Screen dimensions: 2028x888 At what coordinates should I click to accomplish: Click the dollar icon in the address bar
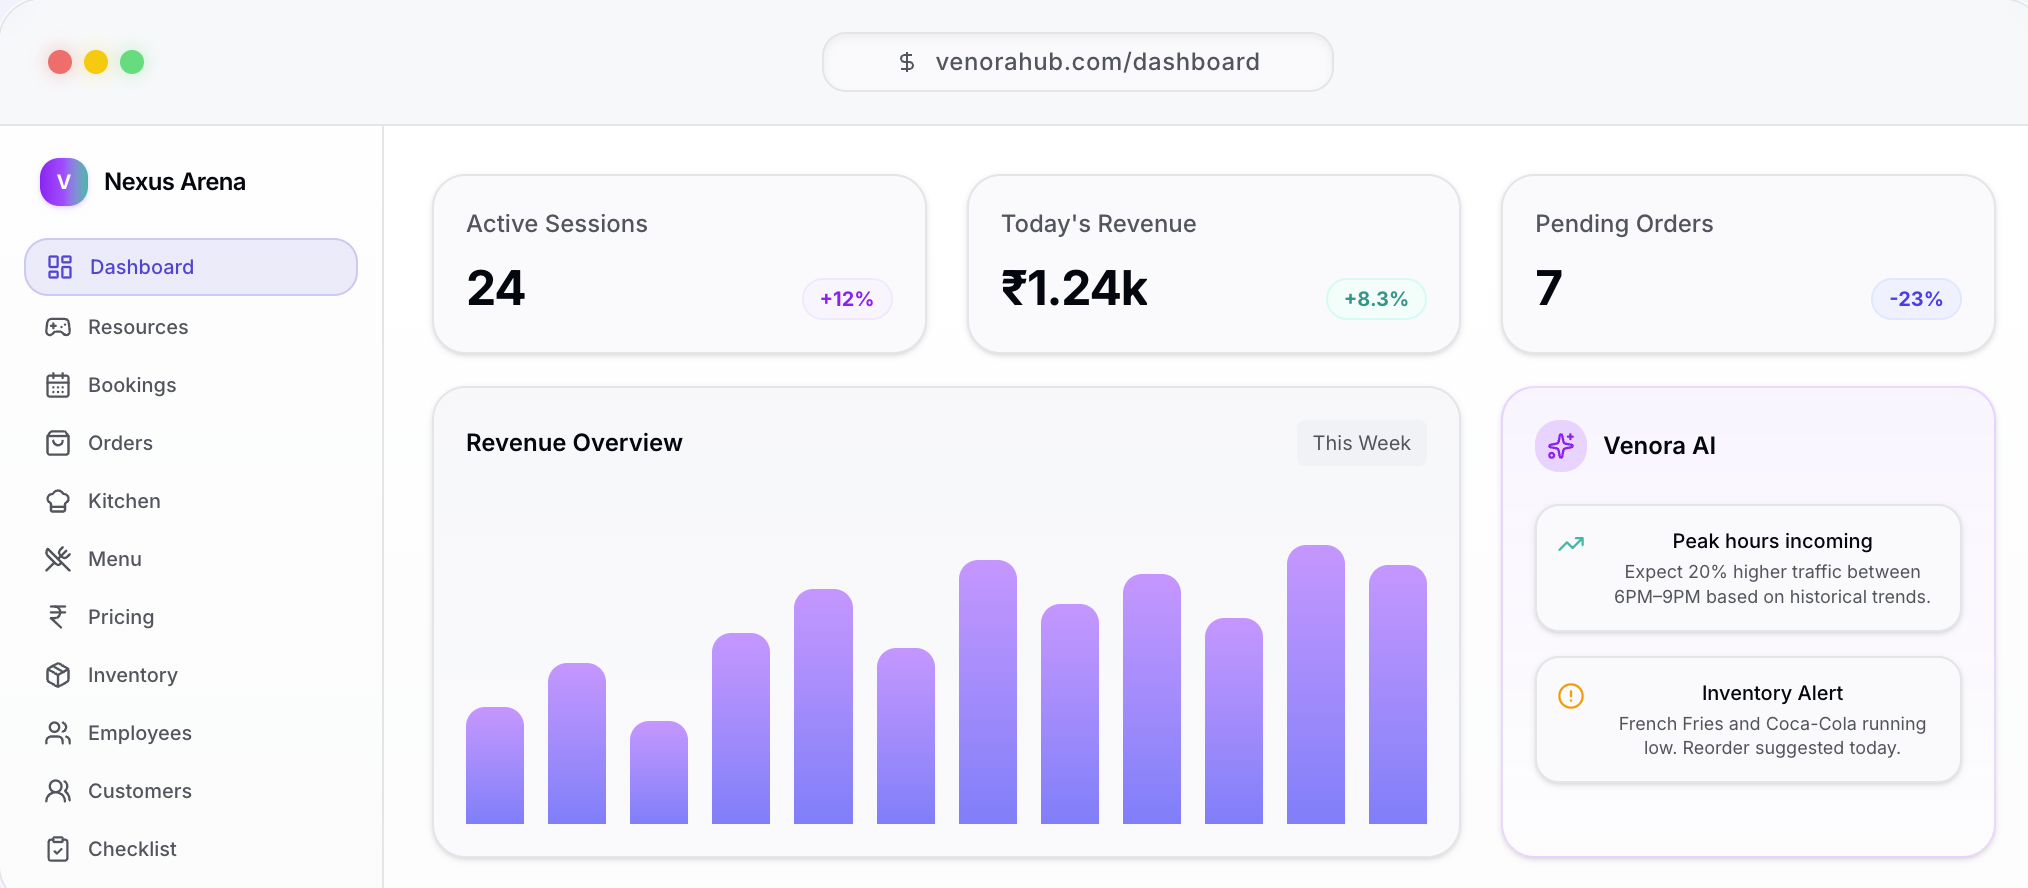[x=907, y=62]
